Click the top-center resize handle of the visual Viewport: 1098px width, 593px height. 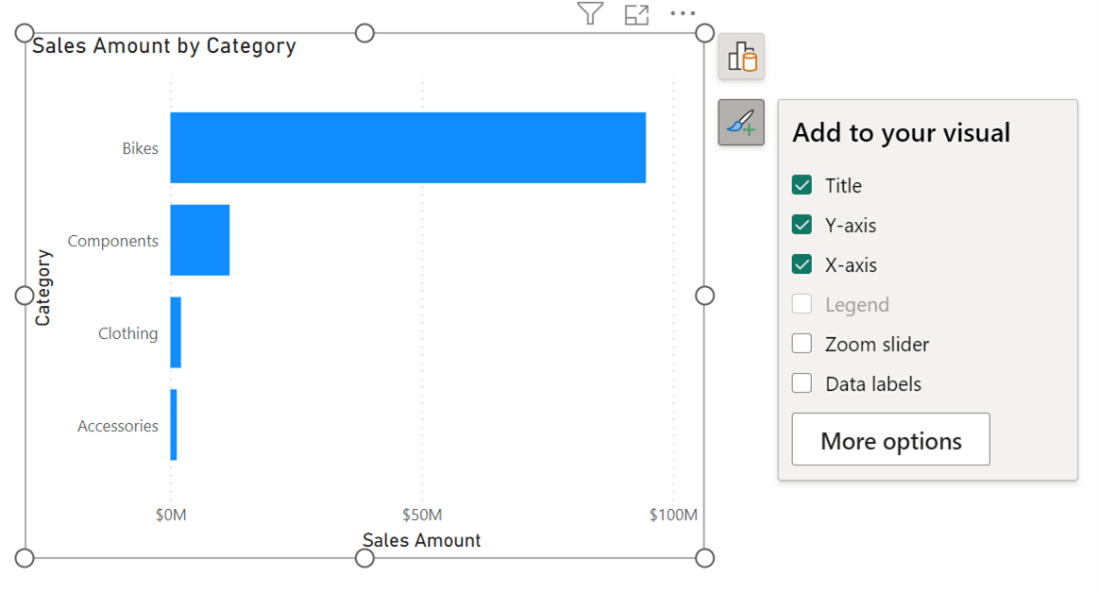pos(365,33)
